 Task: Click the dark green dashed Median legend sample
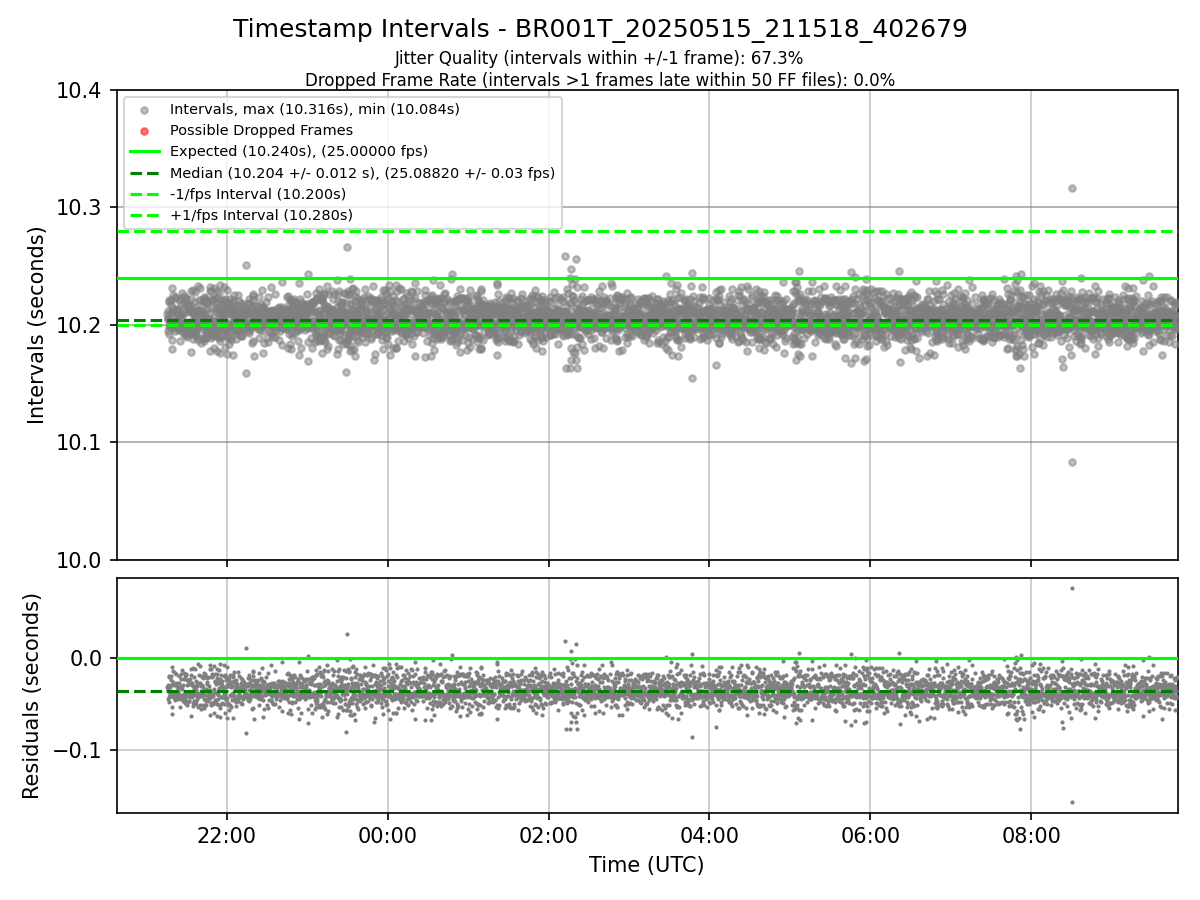[145, 173]
